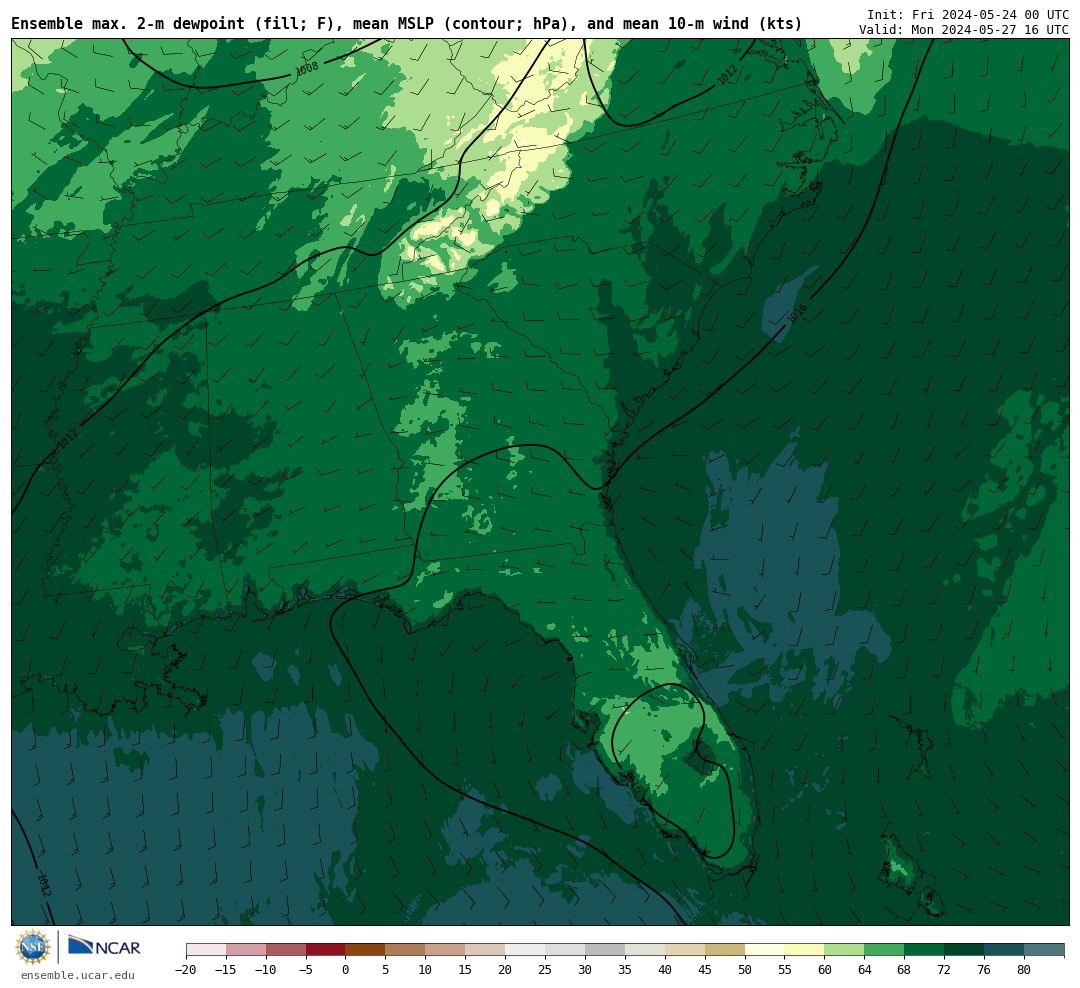Click the ensemble.ucar.edu text
Viewport: 1080px width, 988px height.
coord(78,975)
